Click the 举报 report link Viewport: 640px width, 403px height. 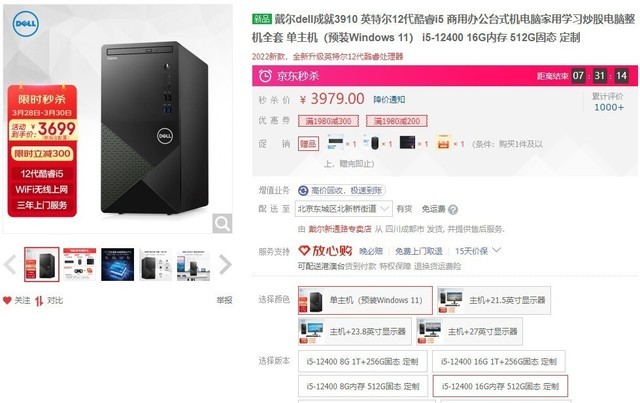tap(224, 301)
